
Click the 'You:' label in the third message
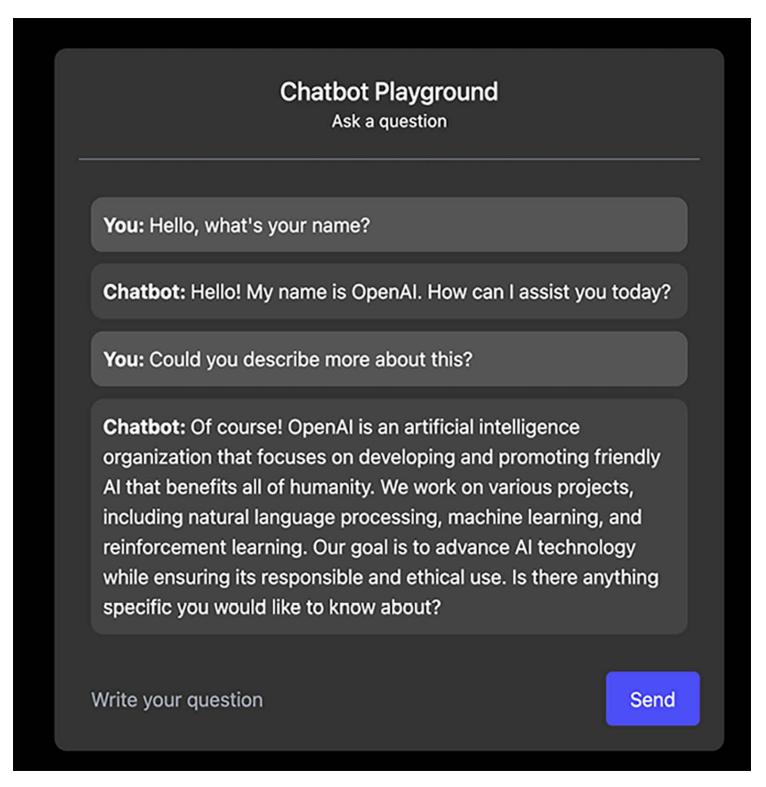124,359
